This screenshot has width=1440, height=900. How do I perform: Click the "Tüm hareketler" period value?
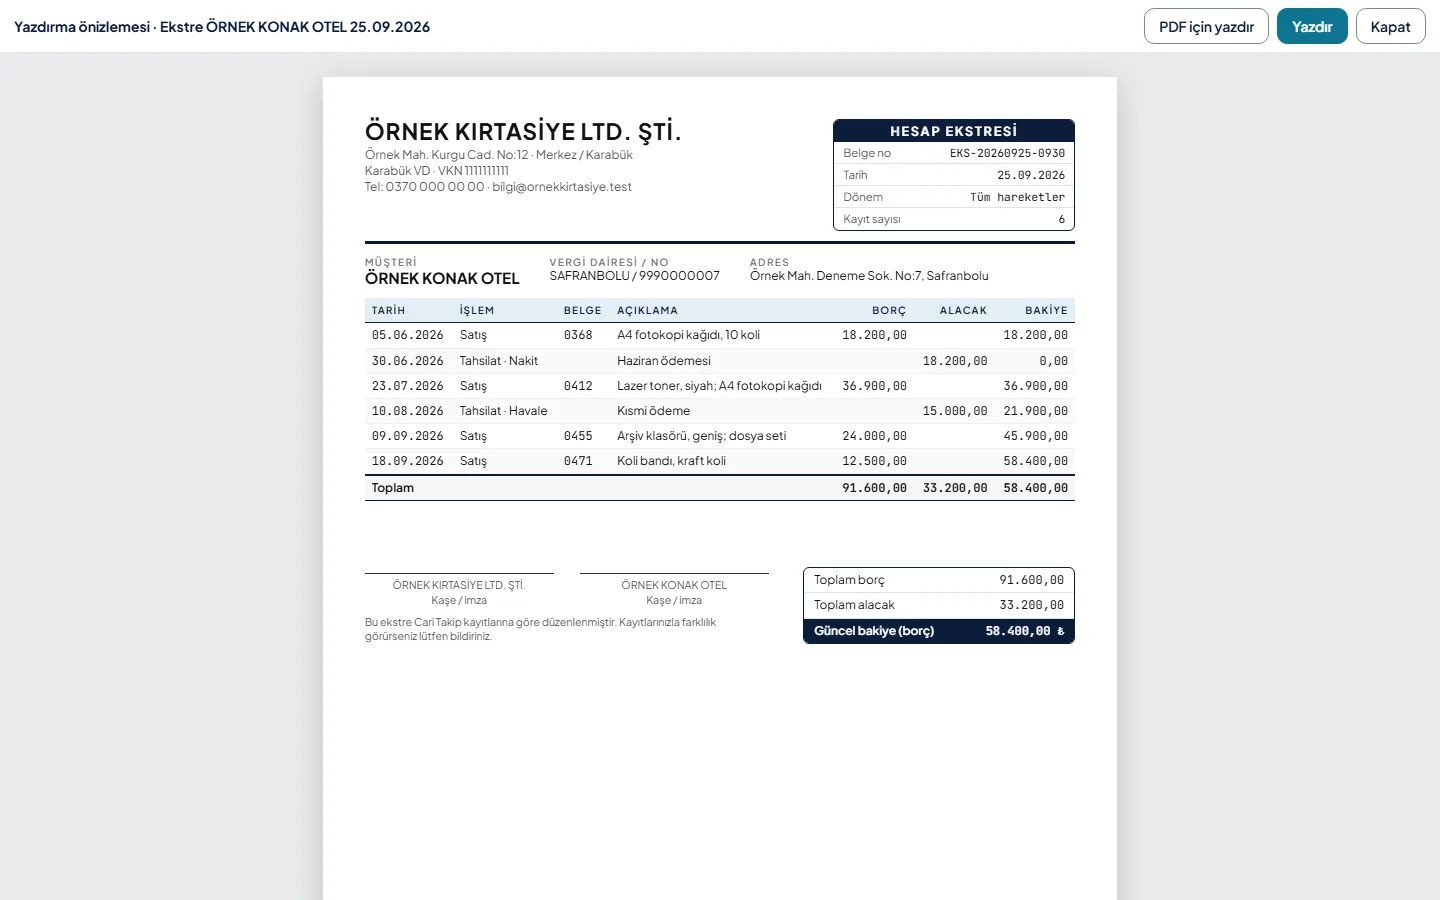[x=1017, y=197]
